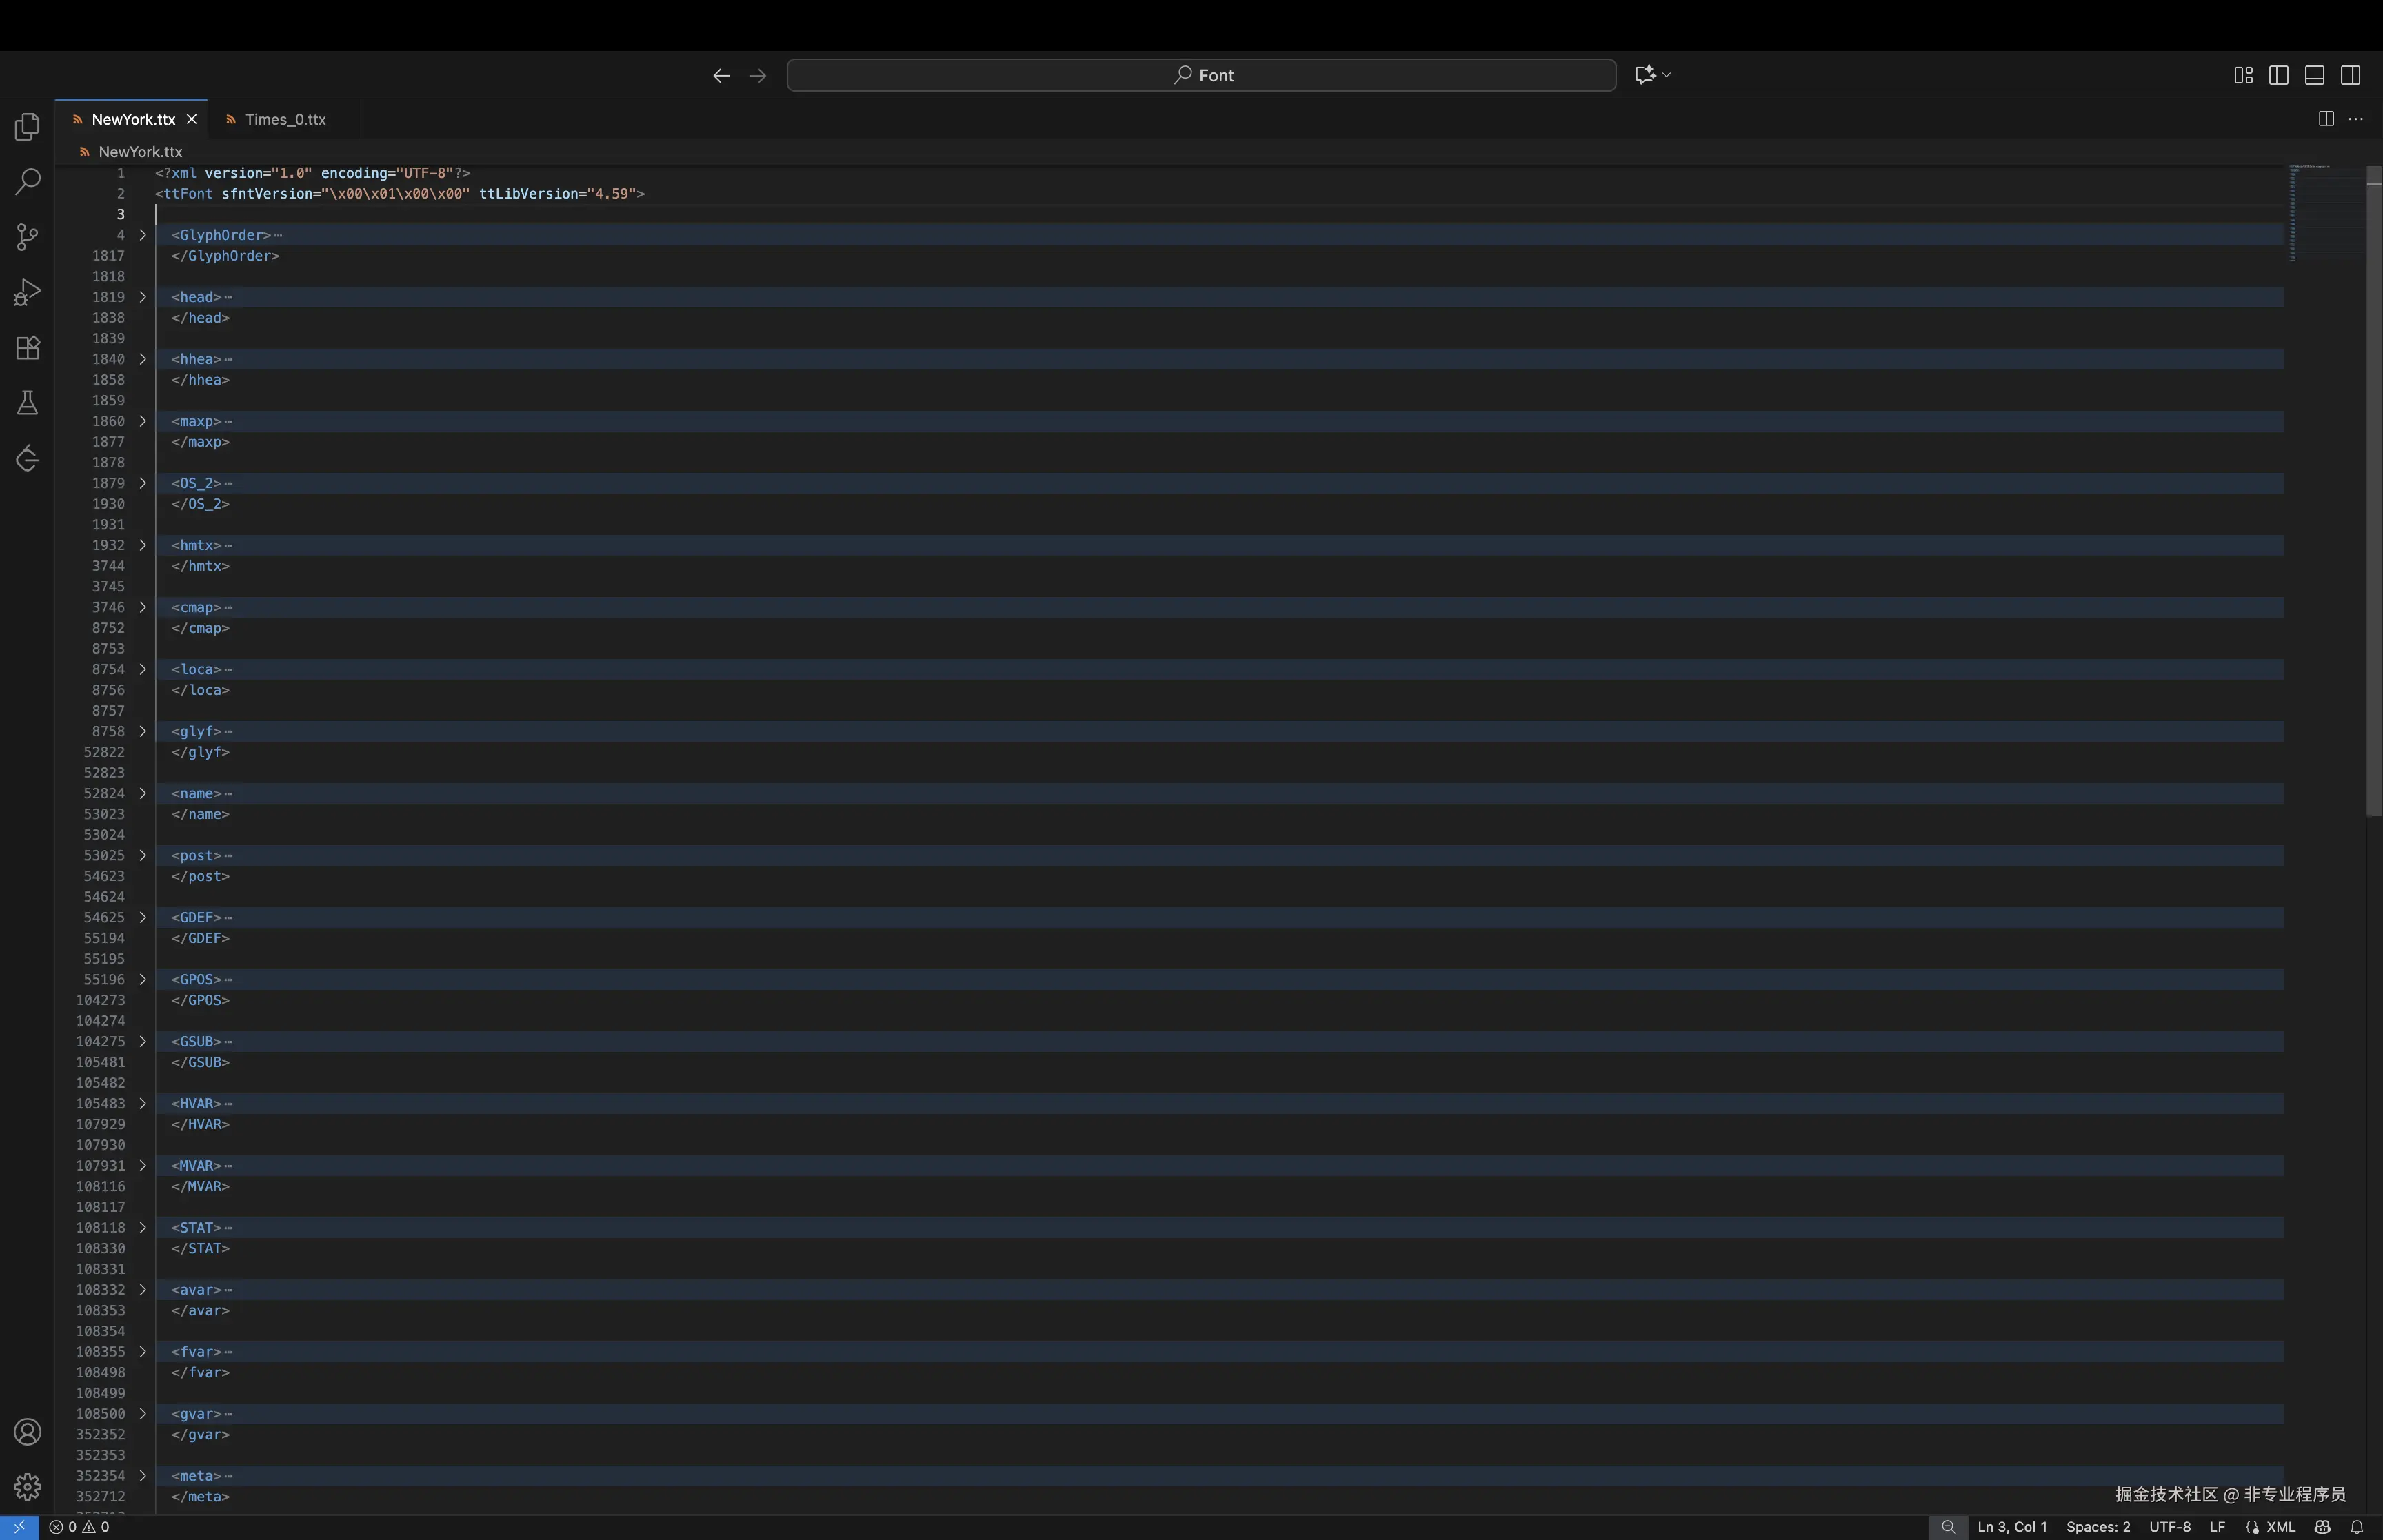This screenshot has height=1540, width=2383.
Task: Open Run and Debug view
Action: (x=27, y=292)
